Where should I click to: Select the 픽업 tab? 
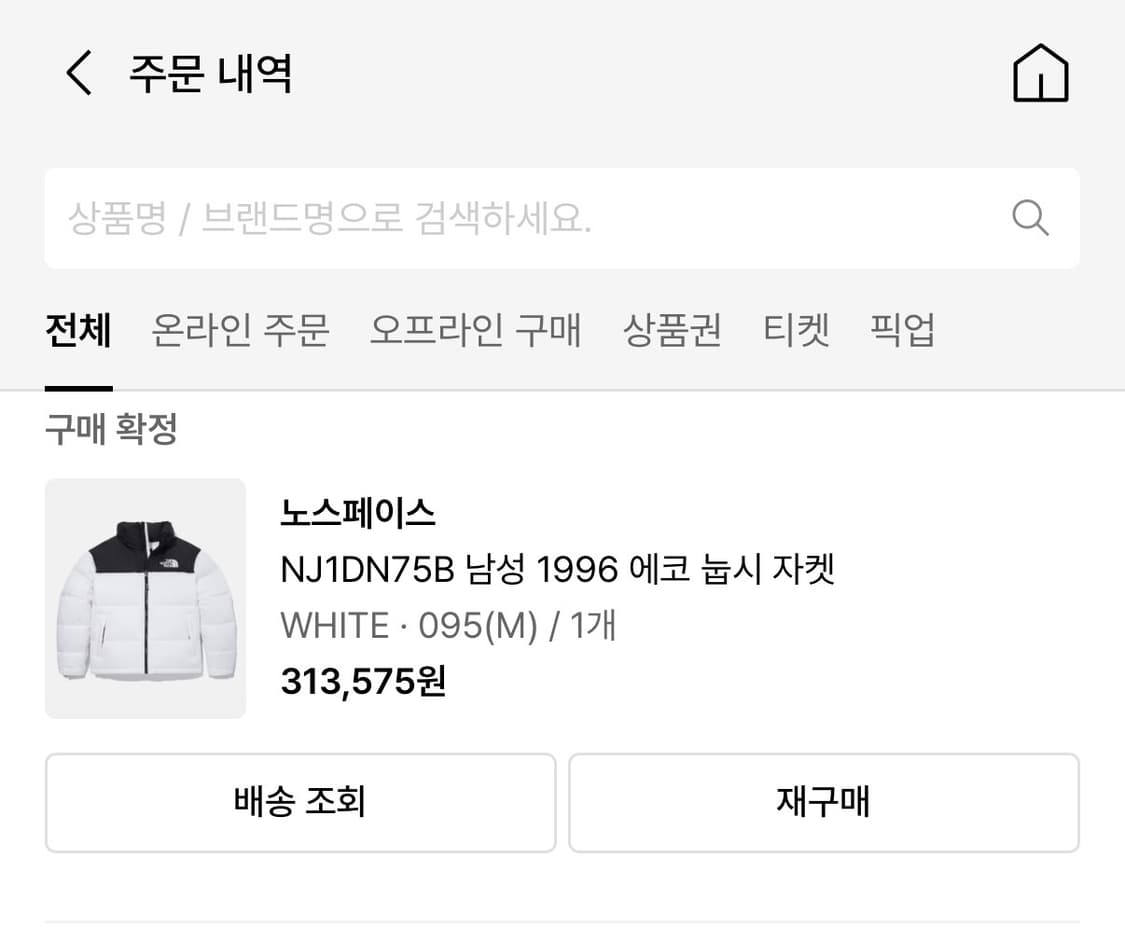(x=903, y=331)
